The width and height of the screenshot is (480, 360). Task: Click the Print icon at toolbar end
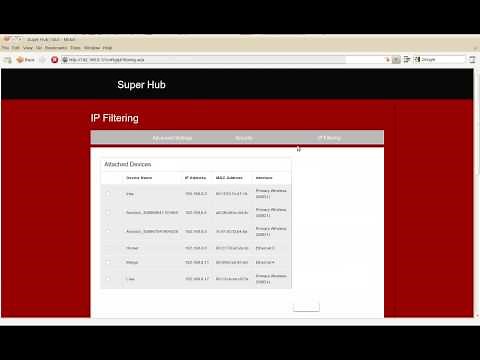pyautogui.click(x=472, y=60)
